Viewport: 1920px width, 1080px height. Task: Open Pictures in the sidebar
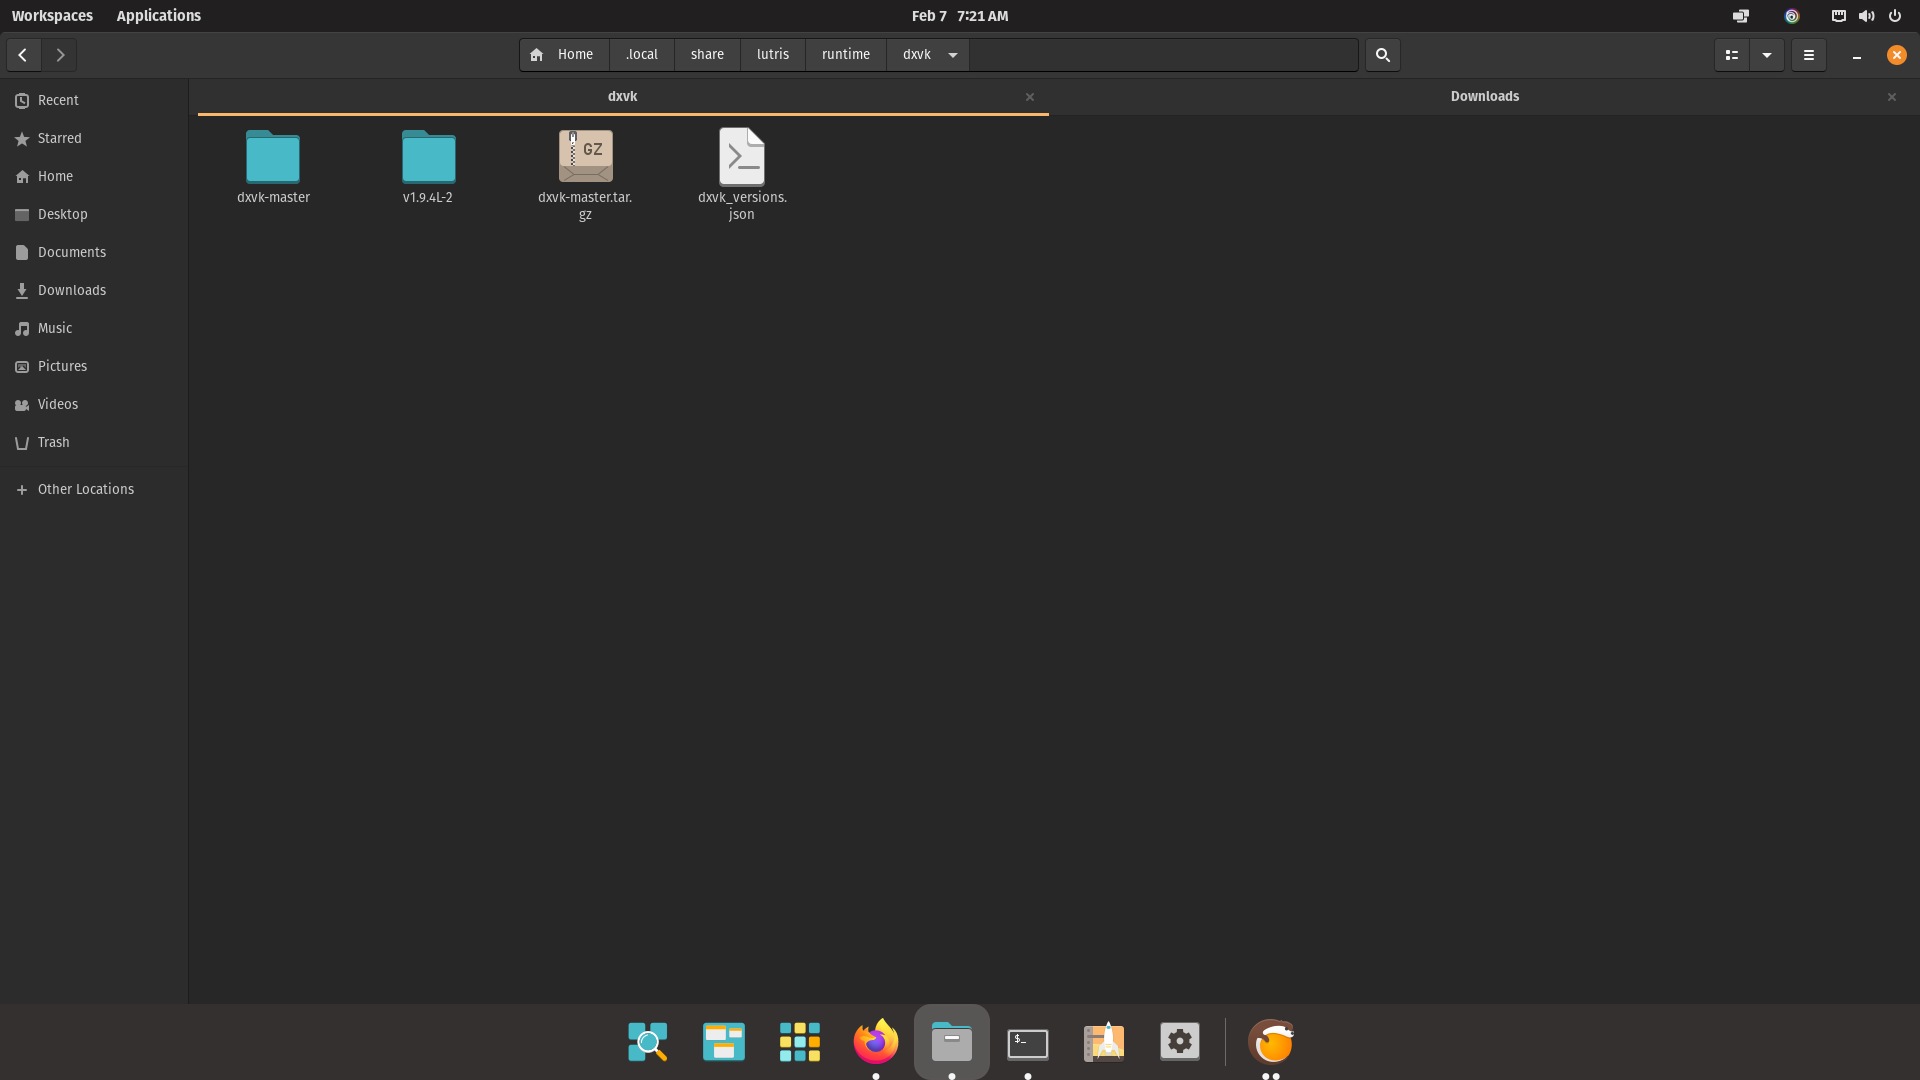[94, 366]
